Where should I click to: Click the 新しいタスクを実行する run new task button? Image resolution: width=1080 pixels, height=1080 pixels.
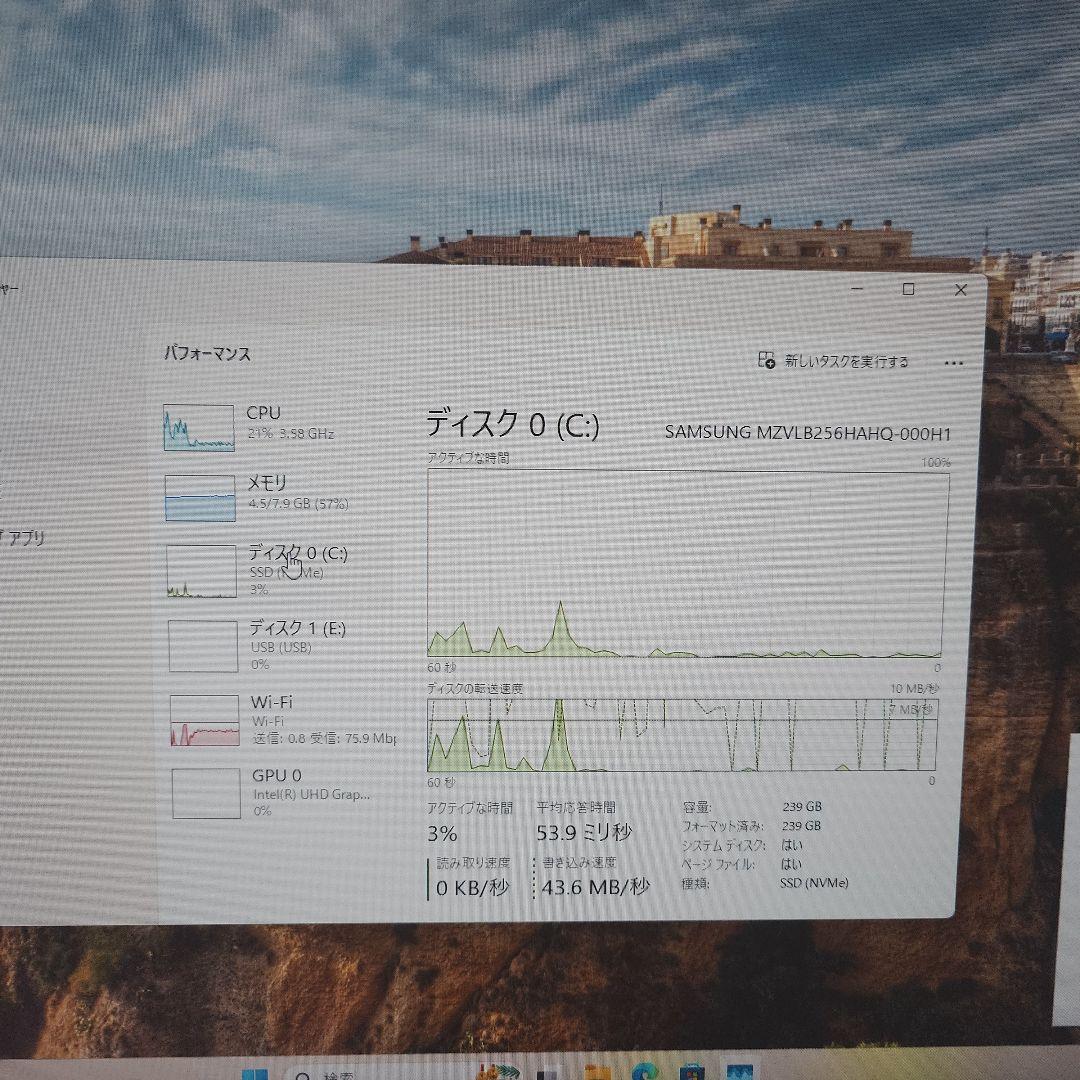(x=845, y=362)
